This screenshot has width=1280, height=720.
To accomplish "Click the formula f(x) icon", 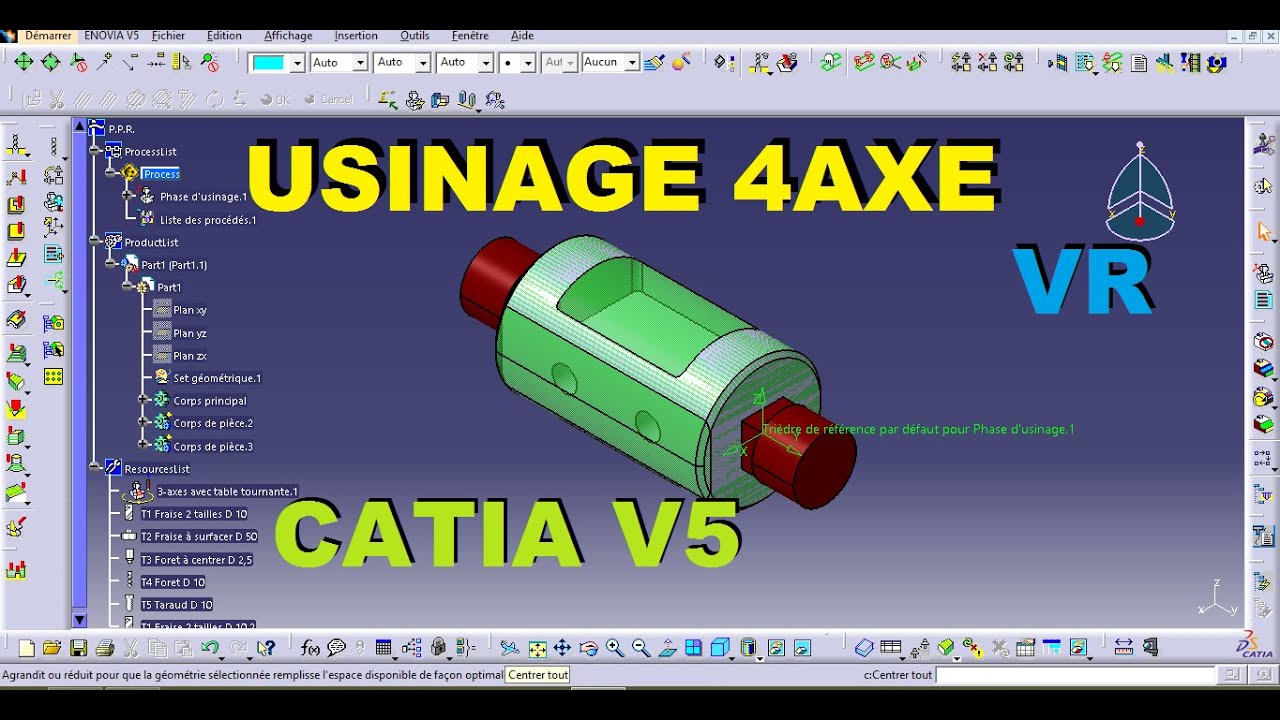I will (x=311, y=648).
